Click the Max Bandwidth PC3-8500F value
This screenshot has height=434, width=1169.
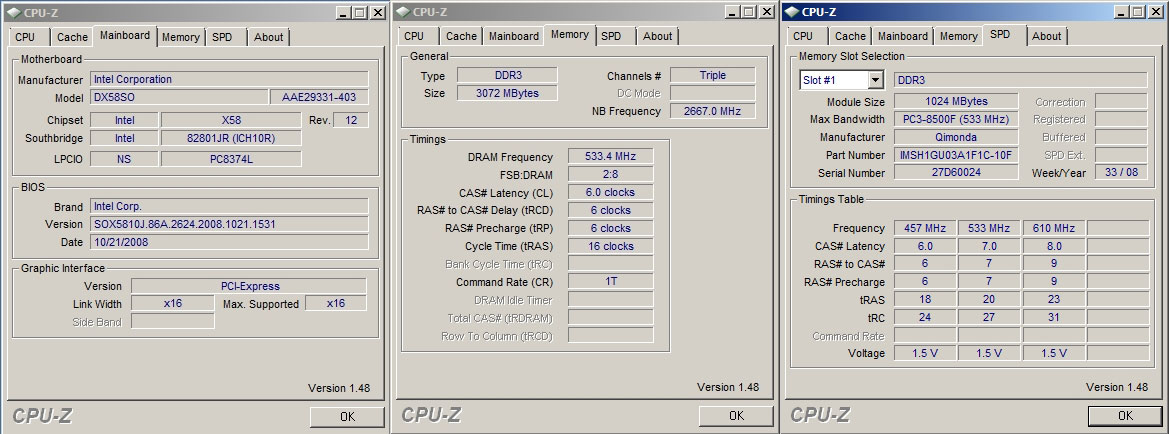pos(957,119)
